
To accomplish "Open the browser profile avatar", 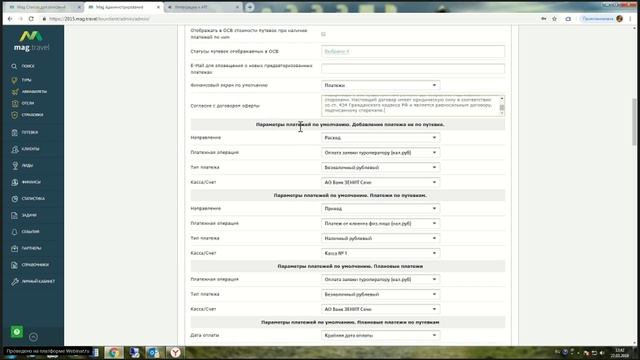I will pos(620,19).
